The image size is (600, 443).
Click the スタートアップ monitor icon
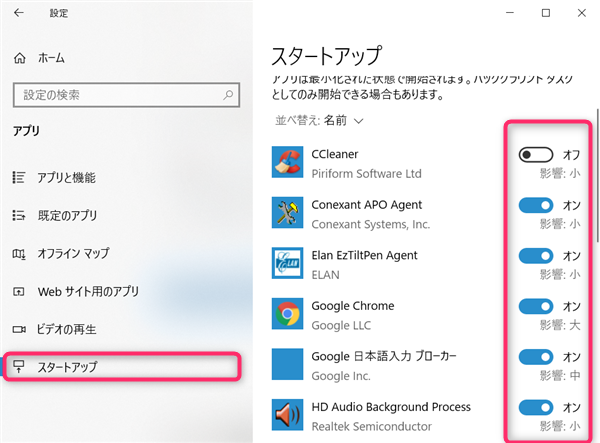coord(19,366)
